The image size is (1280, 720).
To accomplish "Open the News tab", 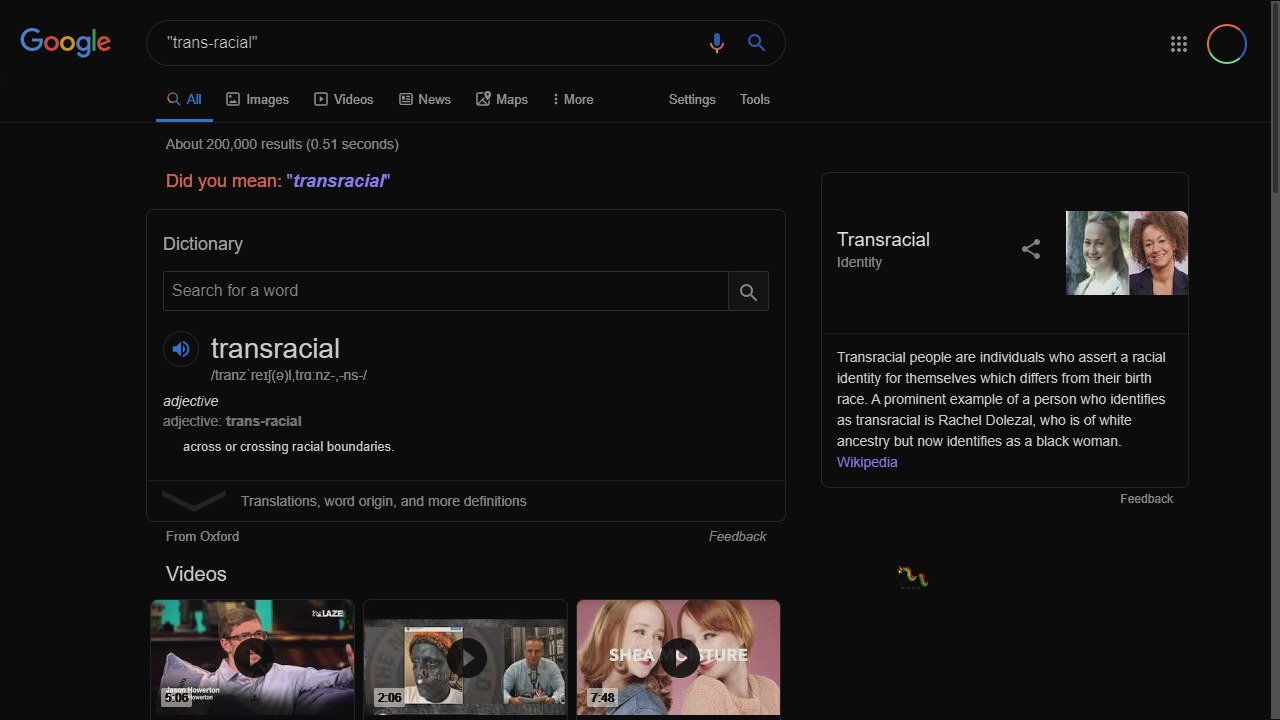I will click(424, 100).
